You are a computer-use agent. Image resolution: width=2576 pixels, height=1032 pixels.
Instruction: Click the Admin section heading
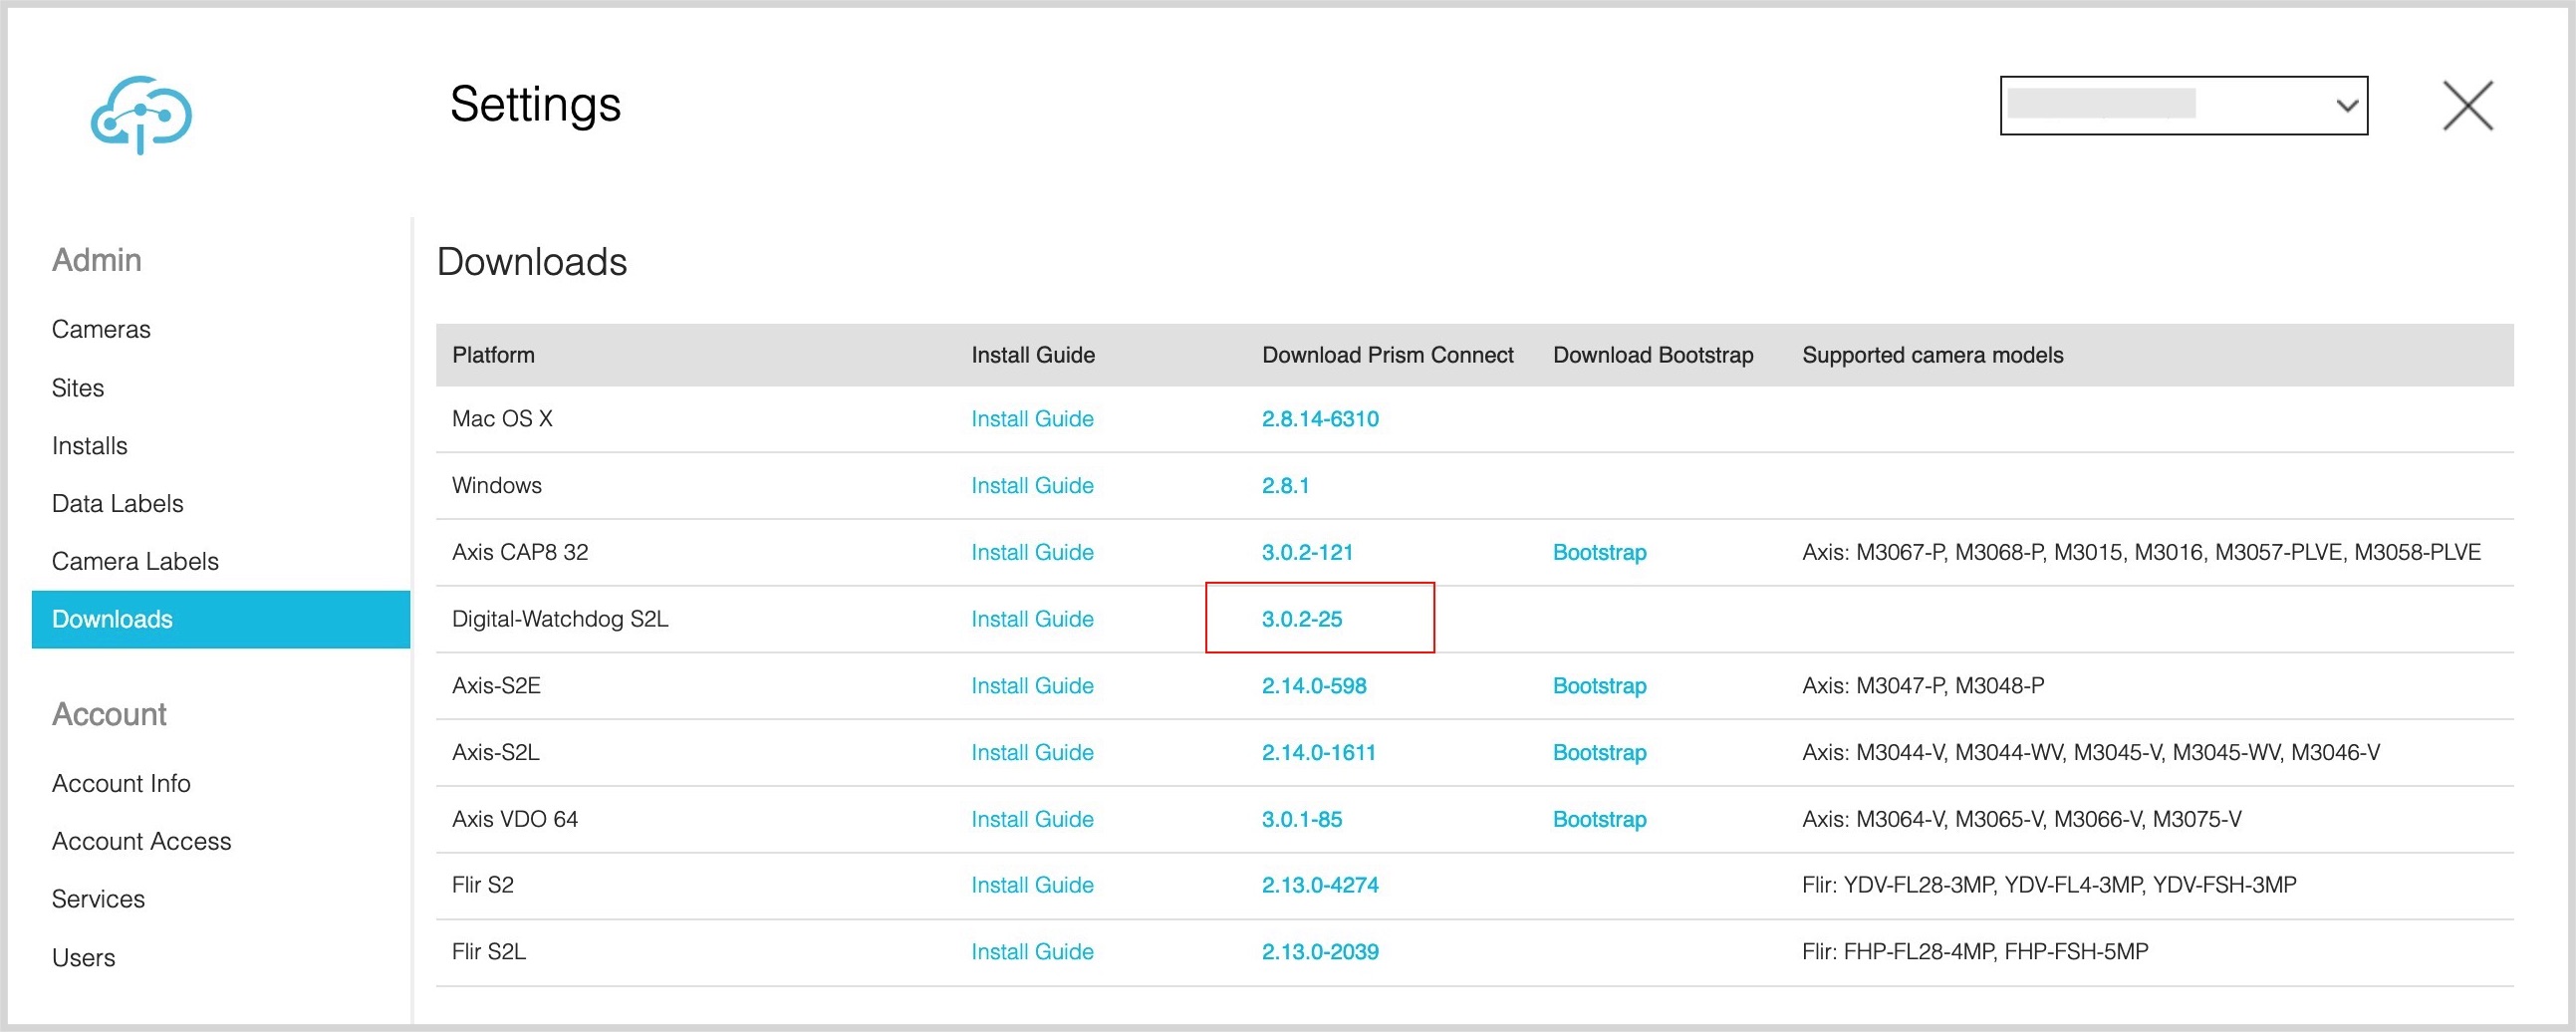(x=97, y=260)
